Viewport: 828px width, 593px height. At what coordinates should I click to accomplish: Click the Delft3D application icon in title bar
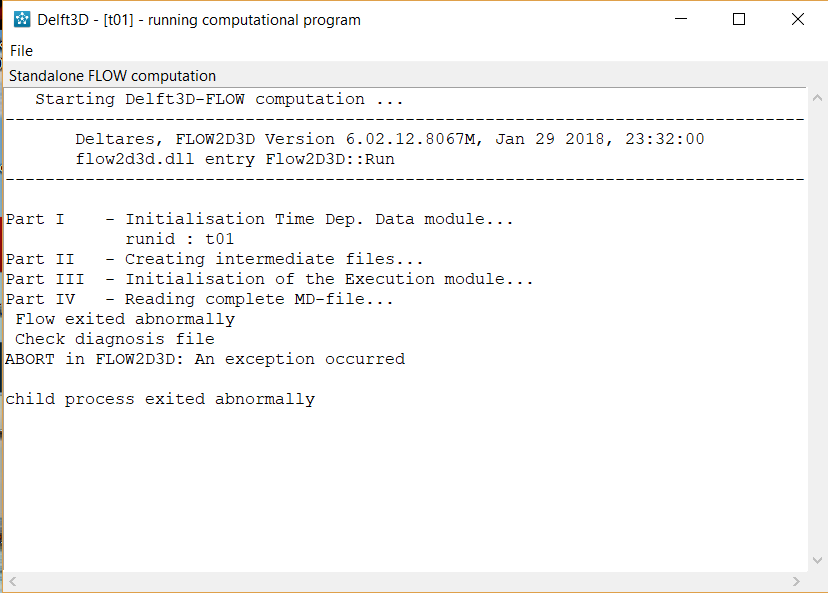(x=22, y=20)
